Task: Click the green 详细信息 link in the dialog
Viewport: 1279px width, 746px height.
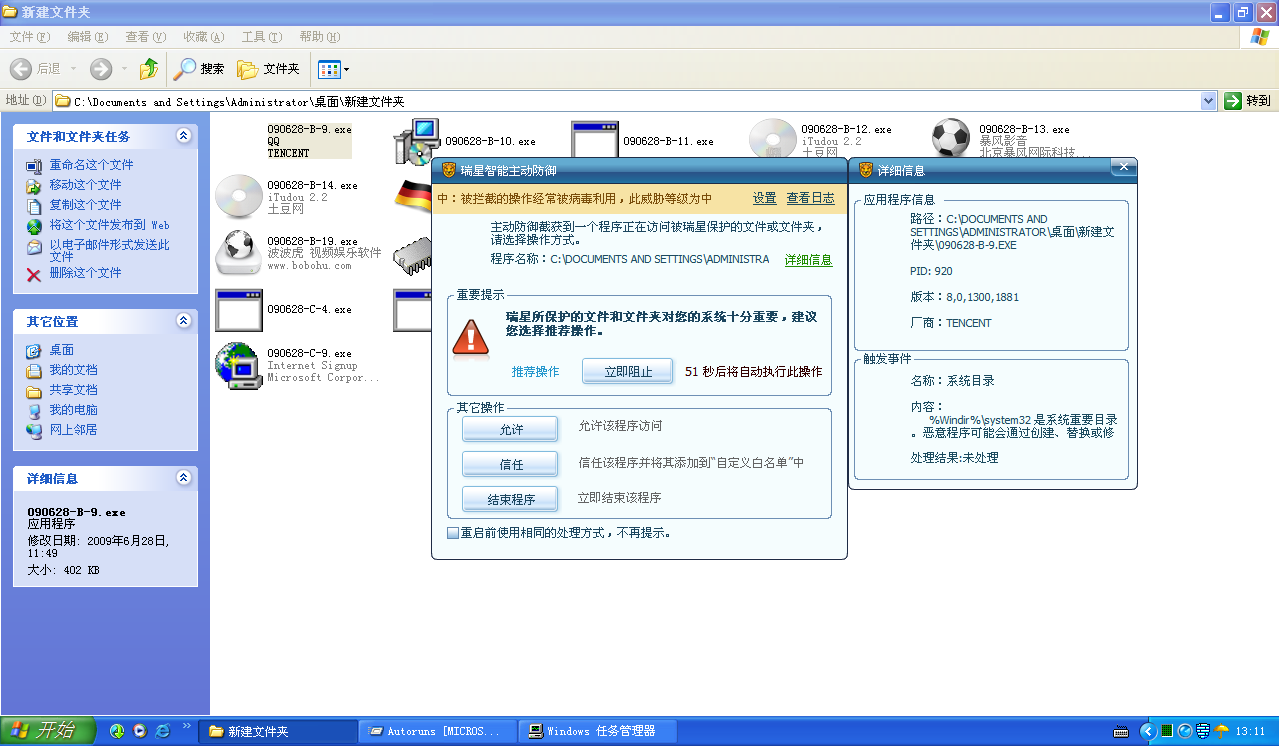Action: [x=808, y=260]
